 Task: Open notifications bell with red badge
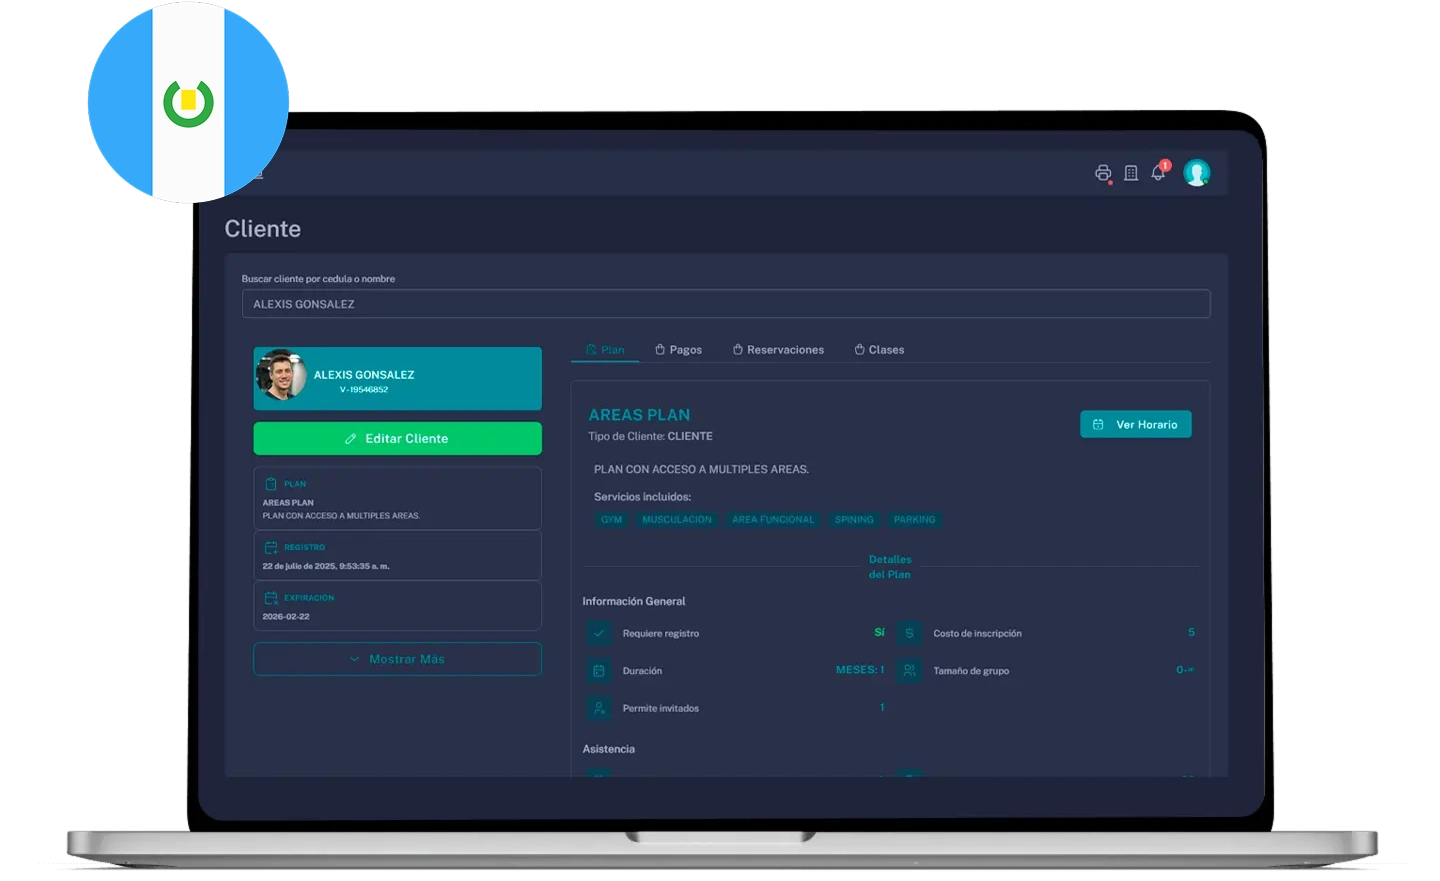pyautogui.click(x=1158, y=172)
